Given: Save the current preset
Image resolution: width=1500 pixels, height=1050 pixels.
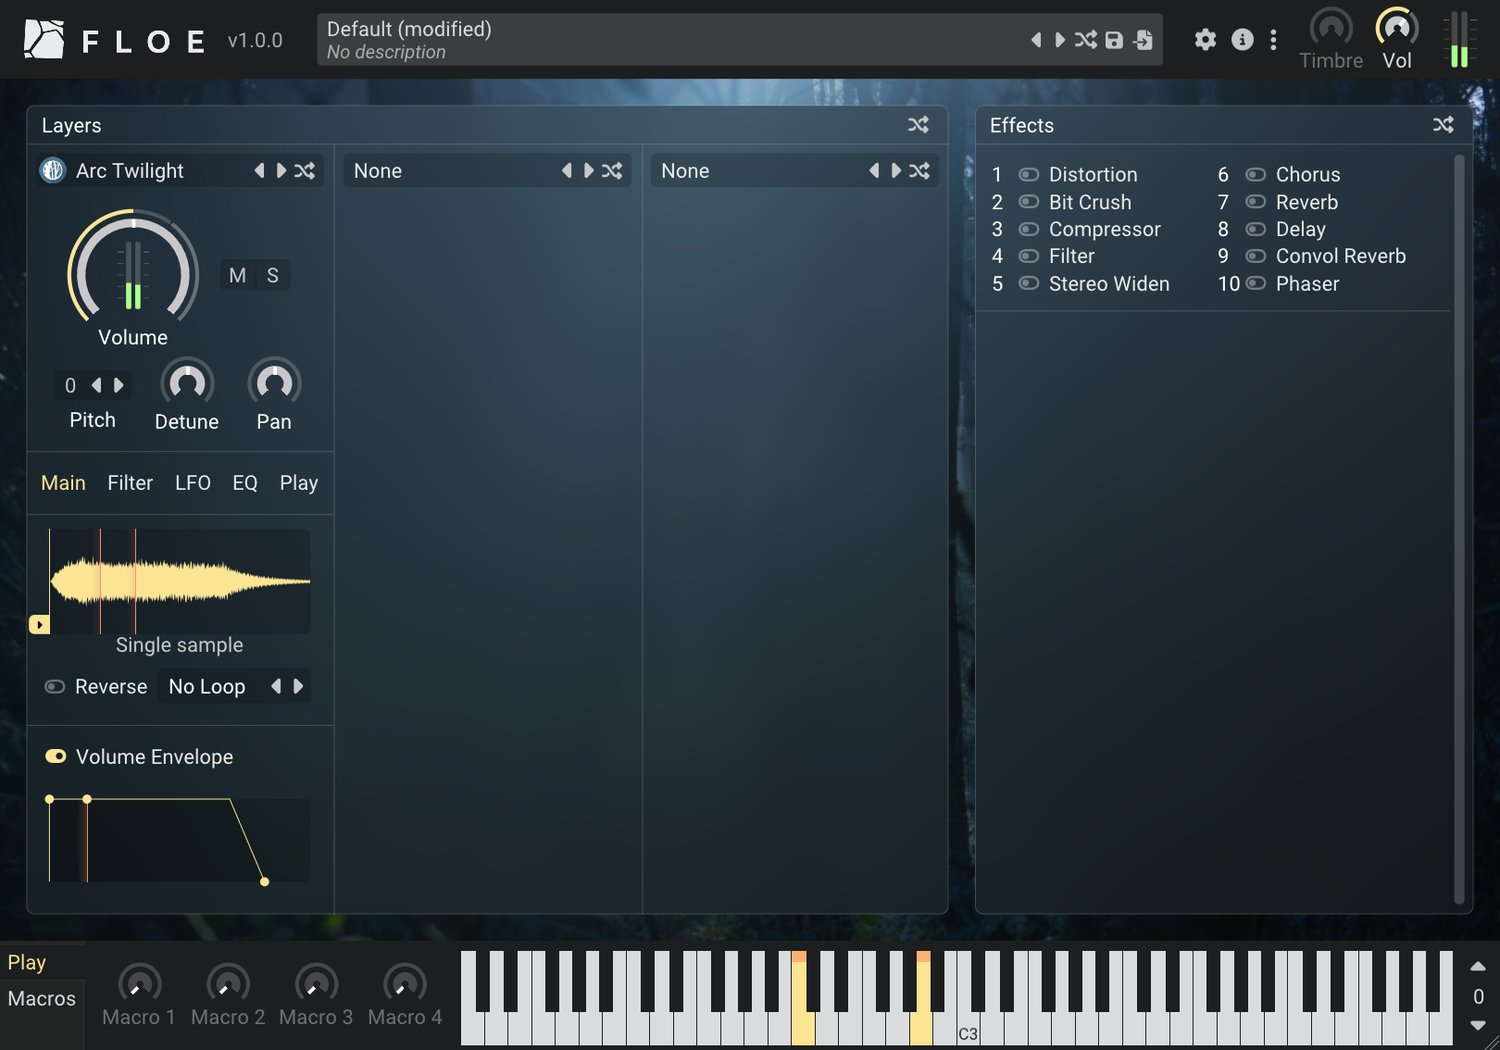Looking at the screenshot, I should [x=1114, y=40].
